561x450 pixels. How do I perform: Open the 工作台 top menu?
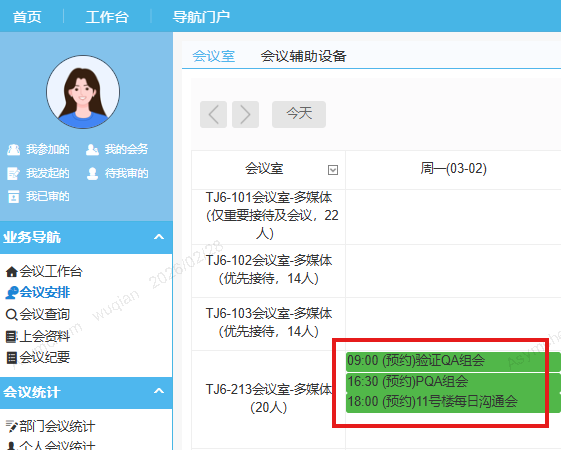[x=107, y=16]
